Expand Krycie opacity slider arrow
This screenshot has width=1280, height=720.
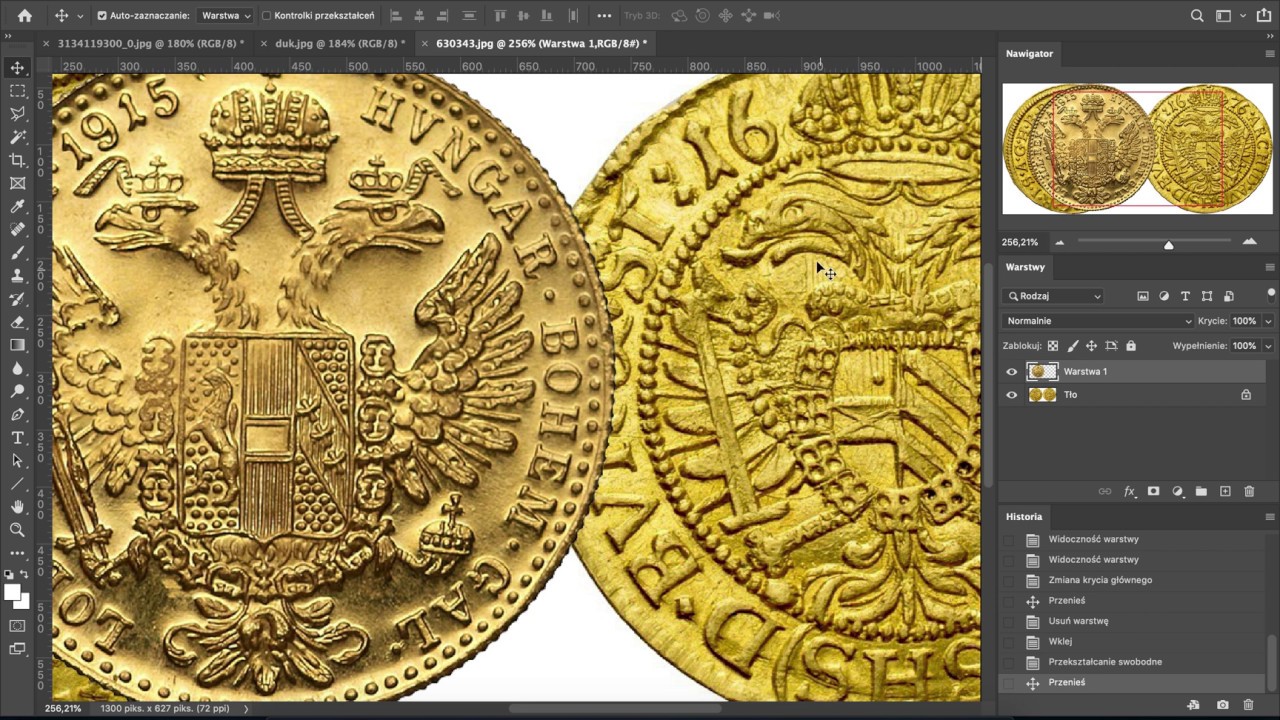point(1268,321)
